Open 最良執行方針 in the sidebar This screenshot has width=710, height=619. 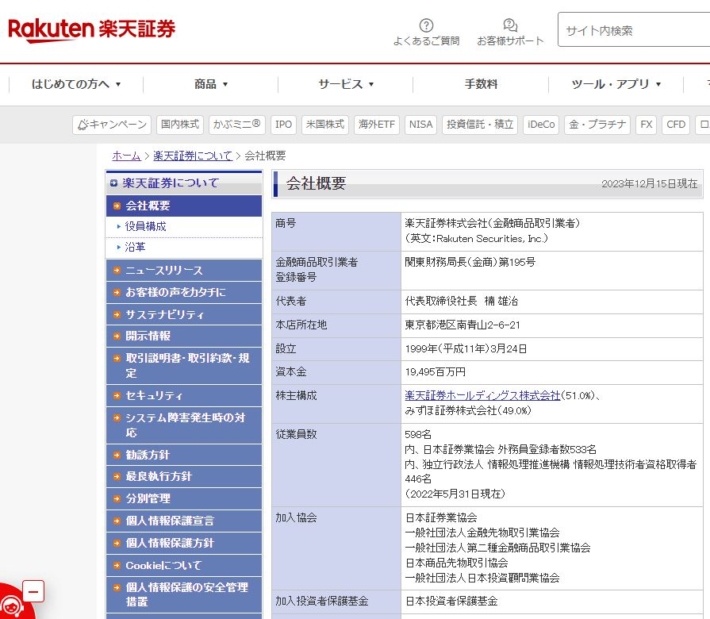184,476
